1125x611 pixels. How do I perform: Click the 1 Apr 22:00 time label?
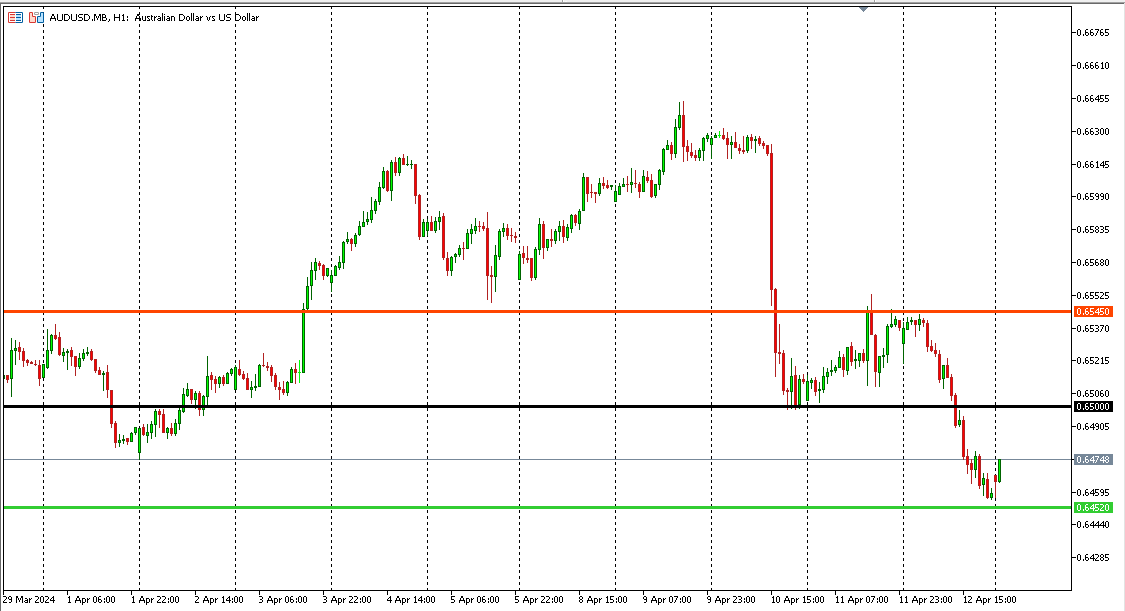click(x=155, y=600)
